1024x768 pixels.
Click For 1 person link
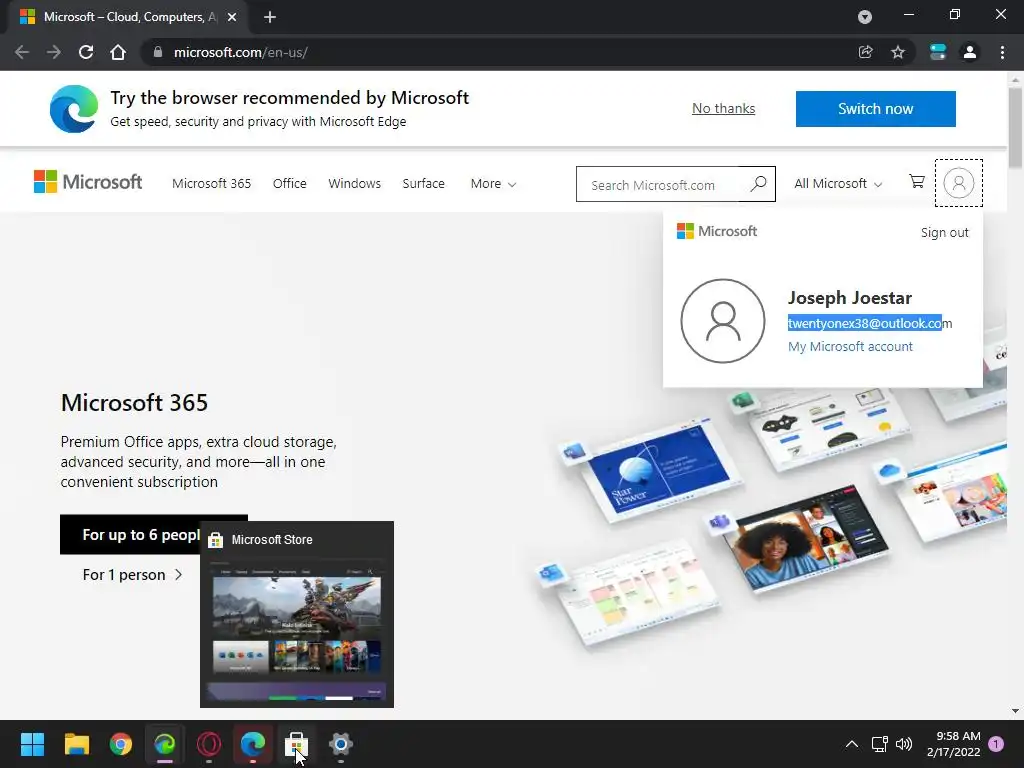click(x=133, y=575)
